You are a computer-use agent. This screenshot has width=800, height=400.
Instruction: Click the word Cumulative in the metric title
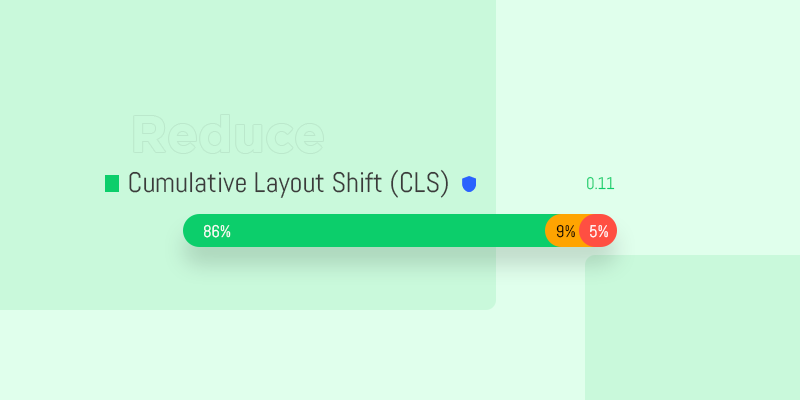[188, 183]
